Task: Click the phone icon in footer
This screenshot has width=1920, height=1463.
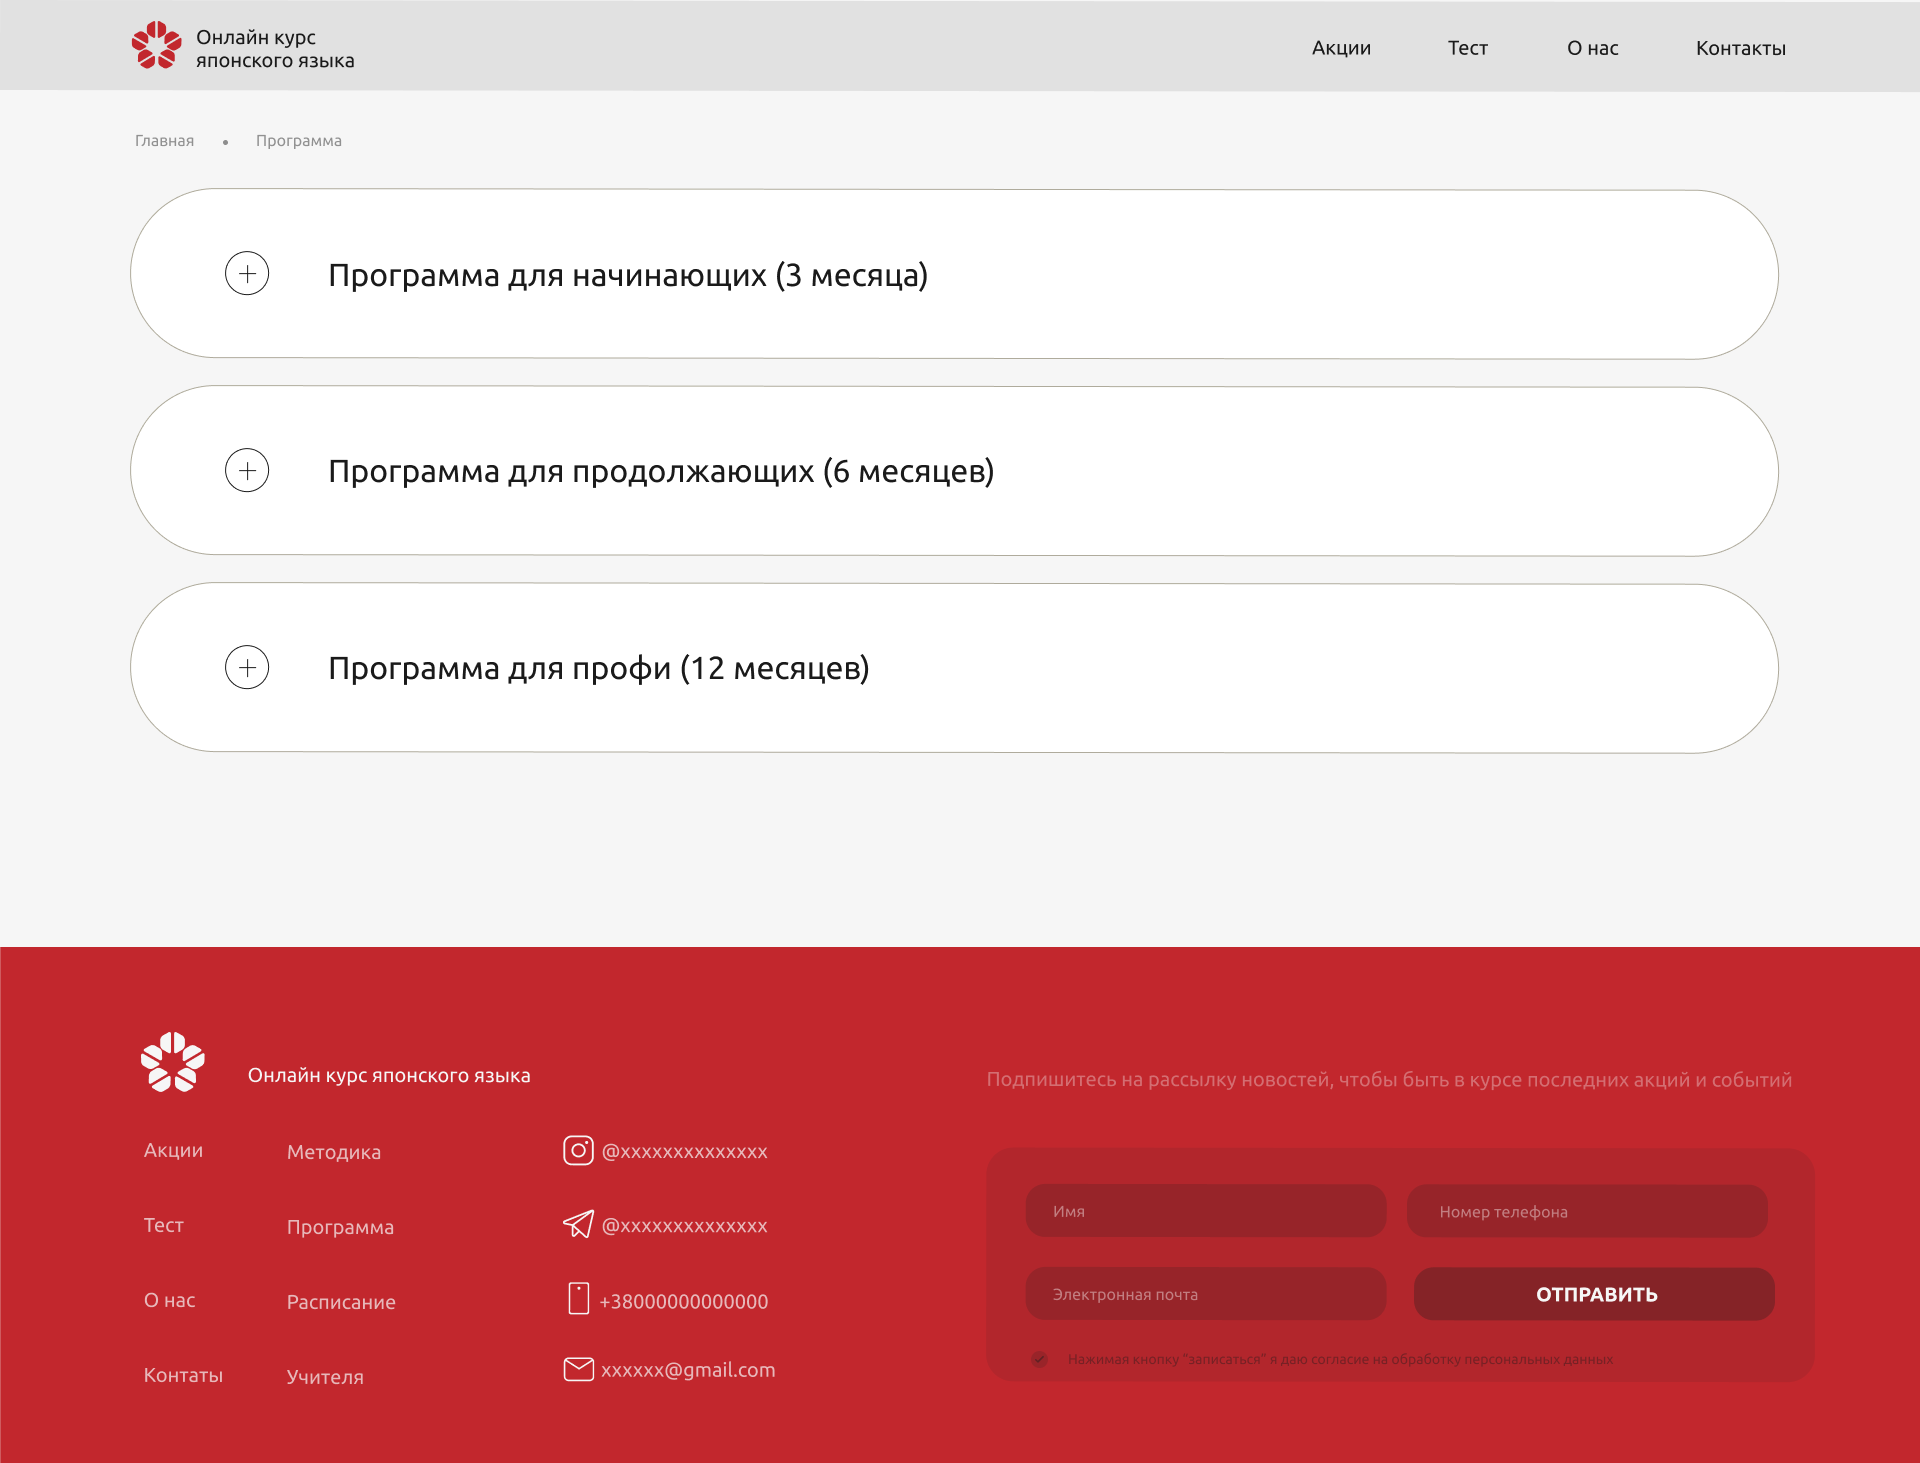Action: click(x=578, y=1298)
